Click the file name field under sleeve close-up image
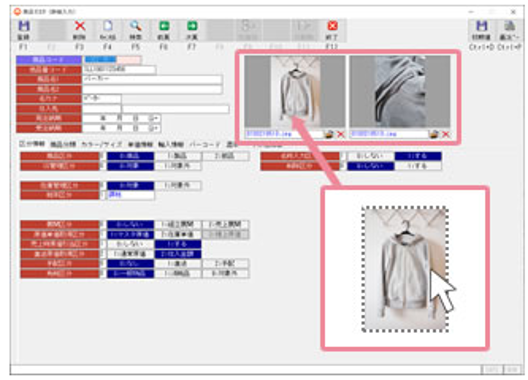The width and height of the screenshot is (528, 380). pos(389,134)
